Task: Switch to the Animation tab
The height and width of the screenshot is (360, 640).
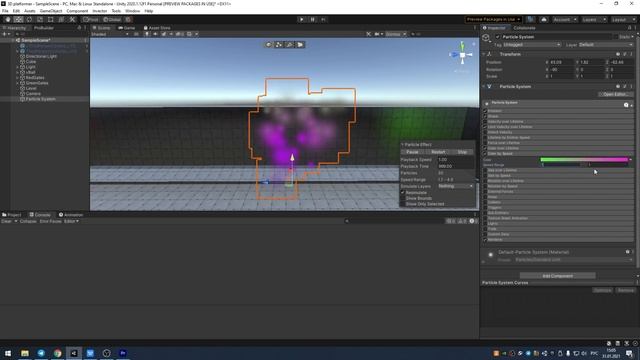Action: pyautogui.click(x=71, y=215)
